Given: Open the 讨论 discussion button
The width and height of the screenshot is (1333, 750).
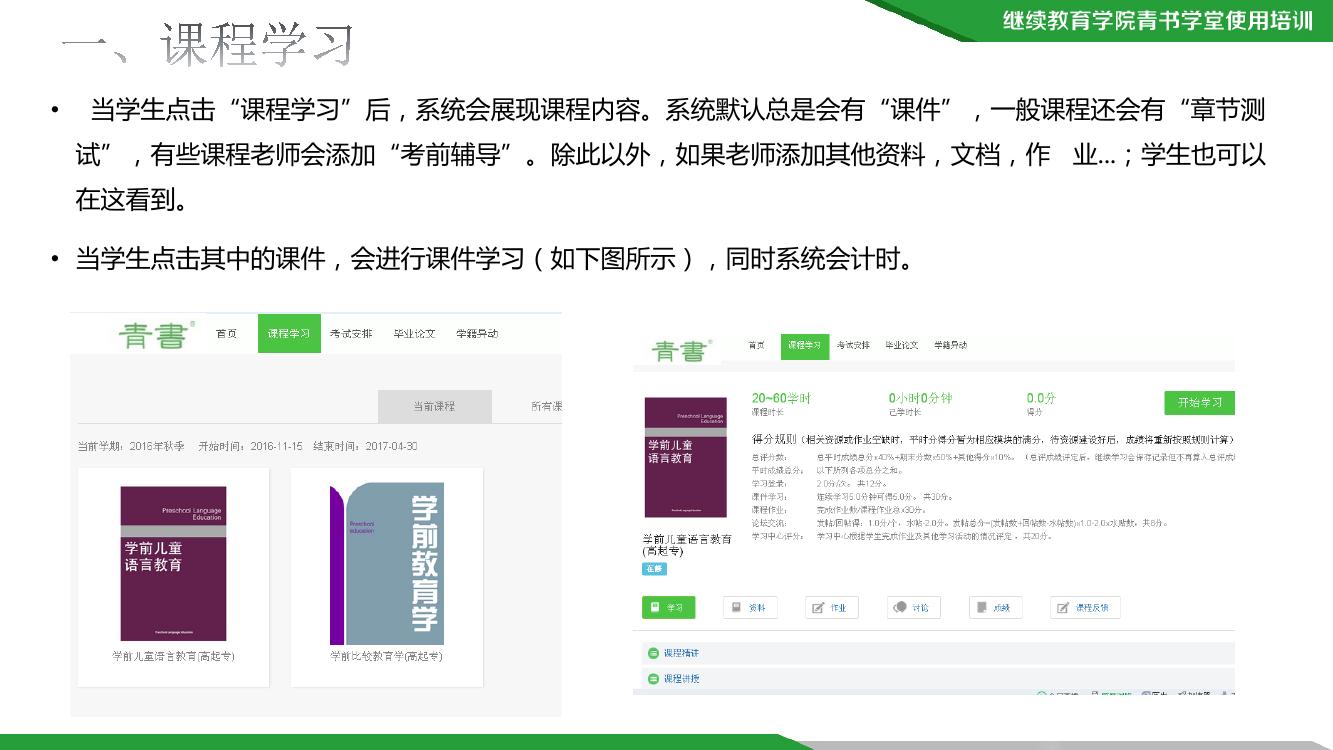Looking at the screenshot, I should click(913, 607).
